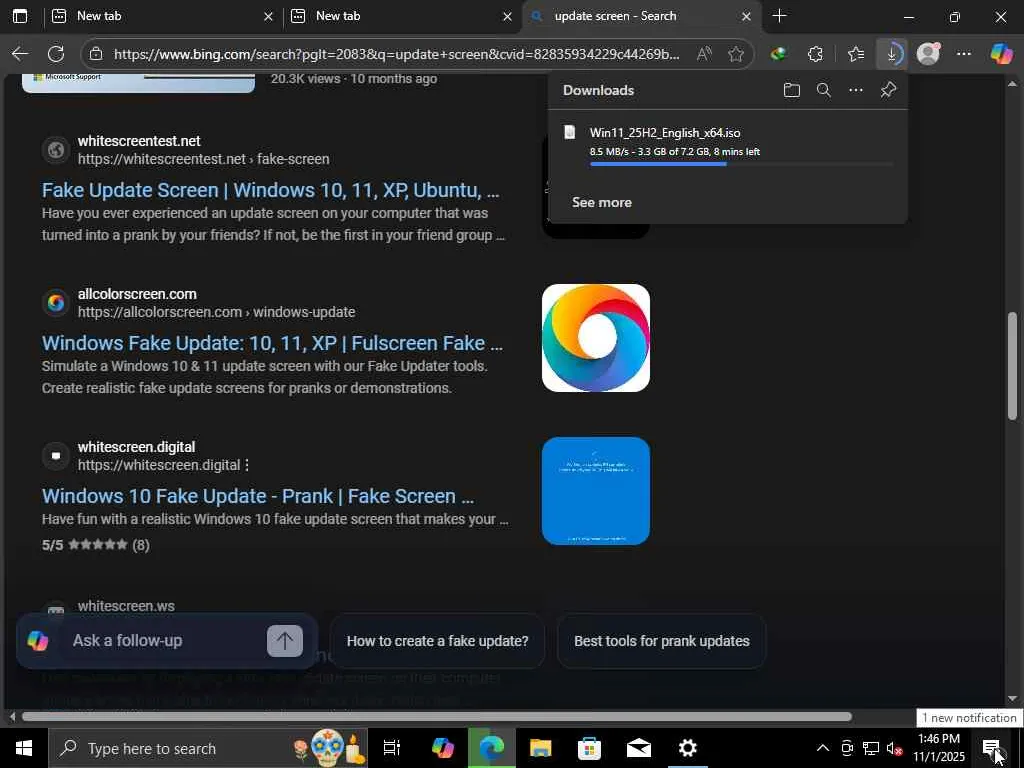
Task: Open downloads folder from Downloads panel
Action: pos(792,90)
